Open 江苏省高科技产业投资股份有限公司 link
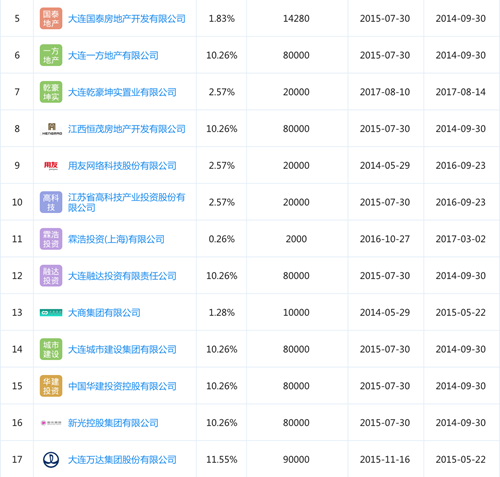This screenshot has height=477, width=500. tap(126, 202)
